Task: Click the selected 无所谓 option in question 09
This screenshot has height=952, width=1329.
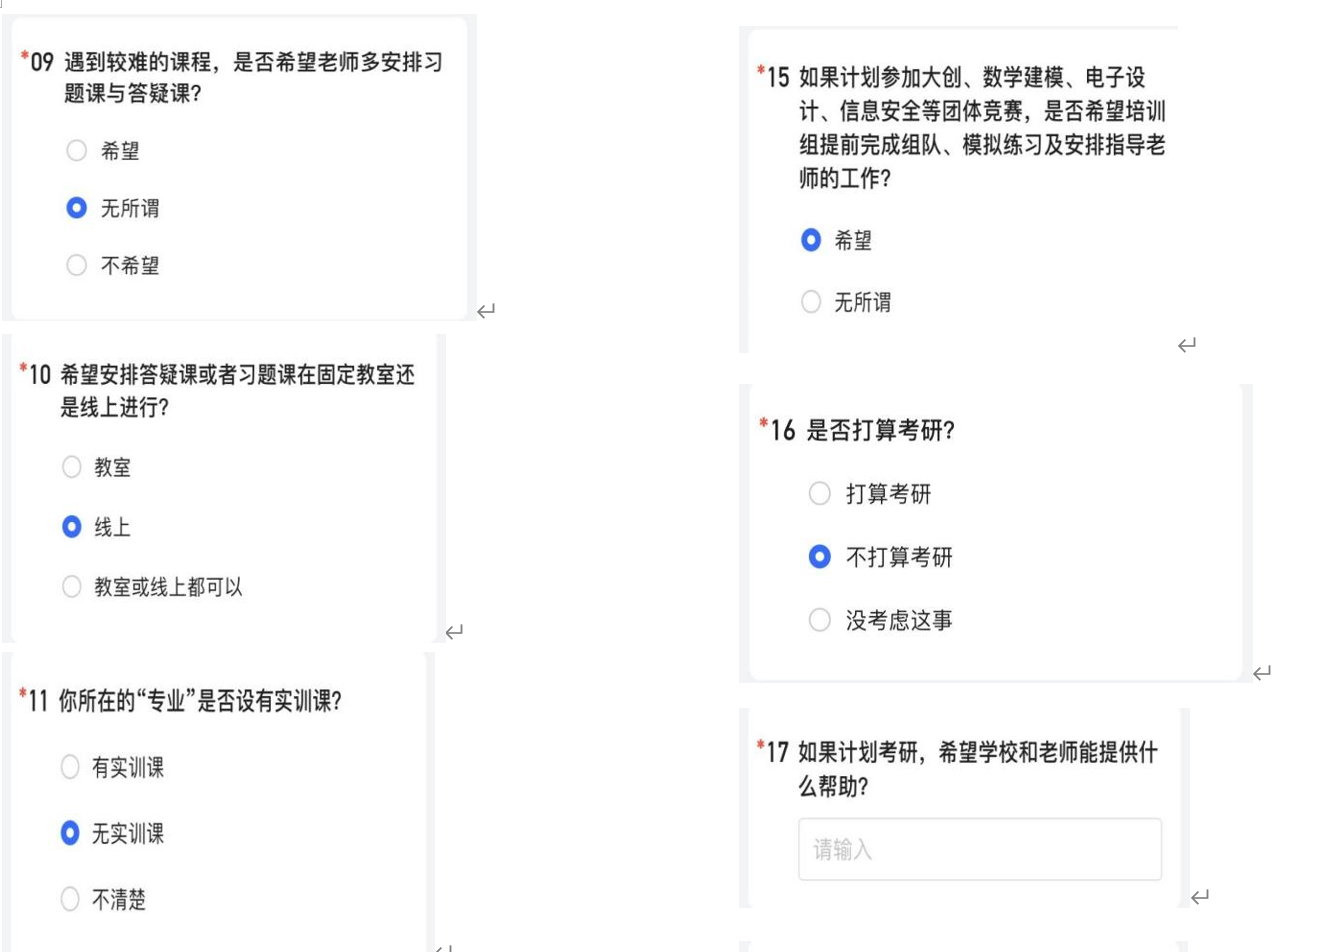Action: pos(76,206)
